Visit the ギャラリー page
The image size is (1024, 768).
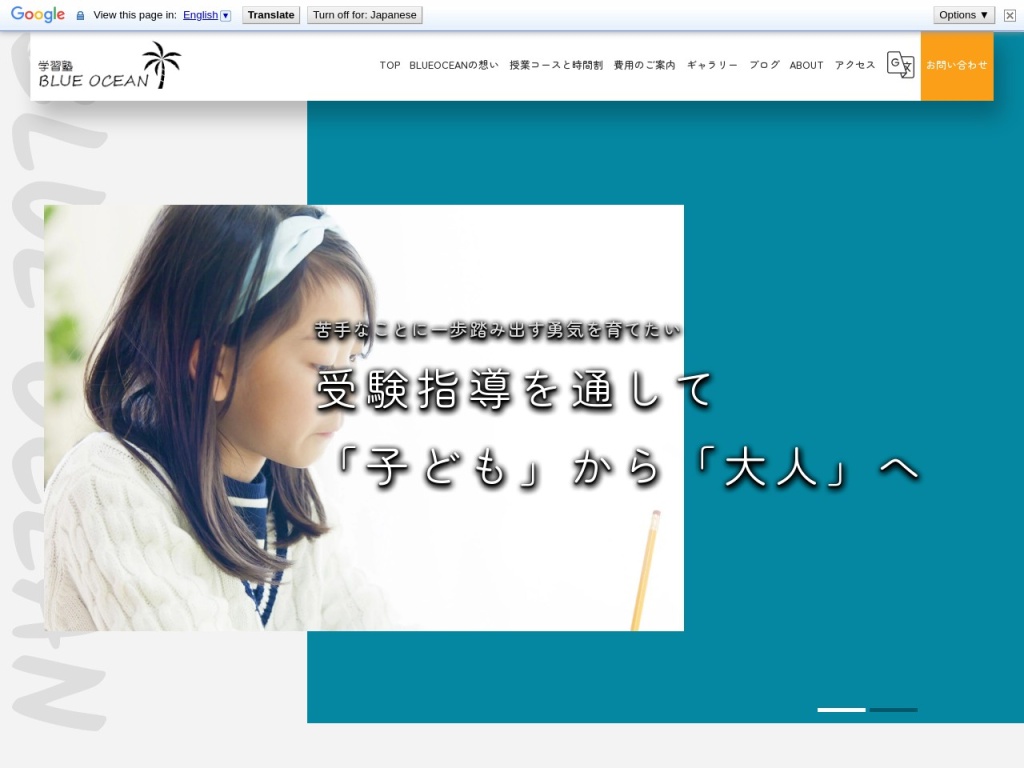click(x=712, y=65)
